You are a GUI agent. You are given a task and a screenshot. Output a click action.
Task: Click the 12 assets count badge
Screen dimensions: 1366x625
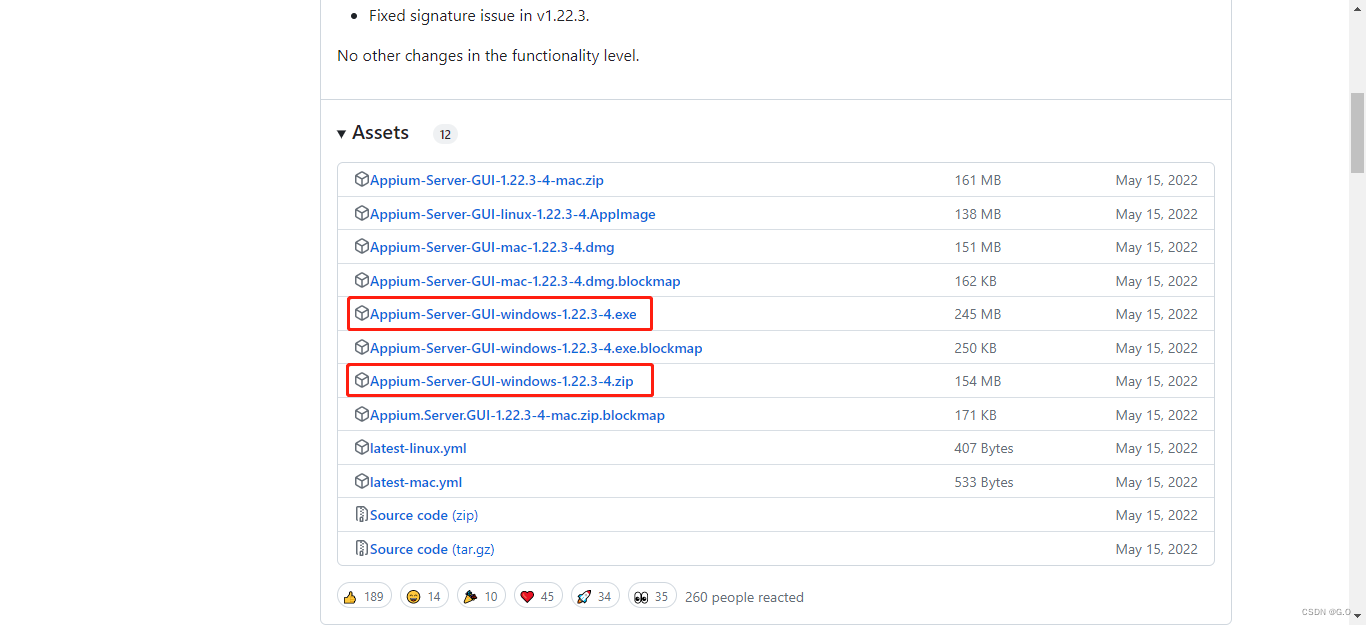[444, 133]
